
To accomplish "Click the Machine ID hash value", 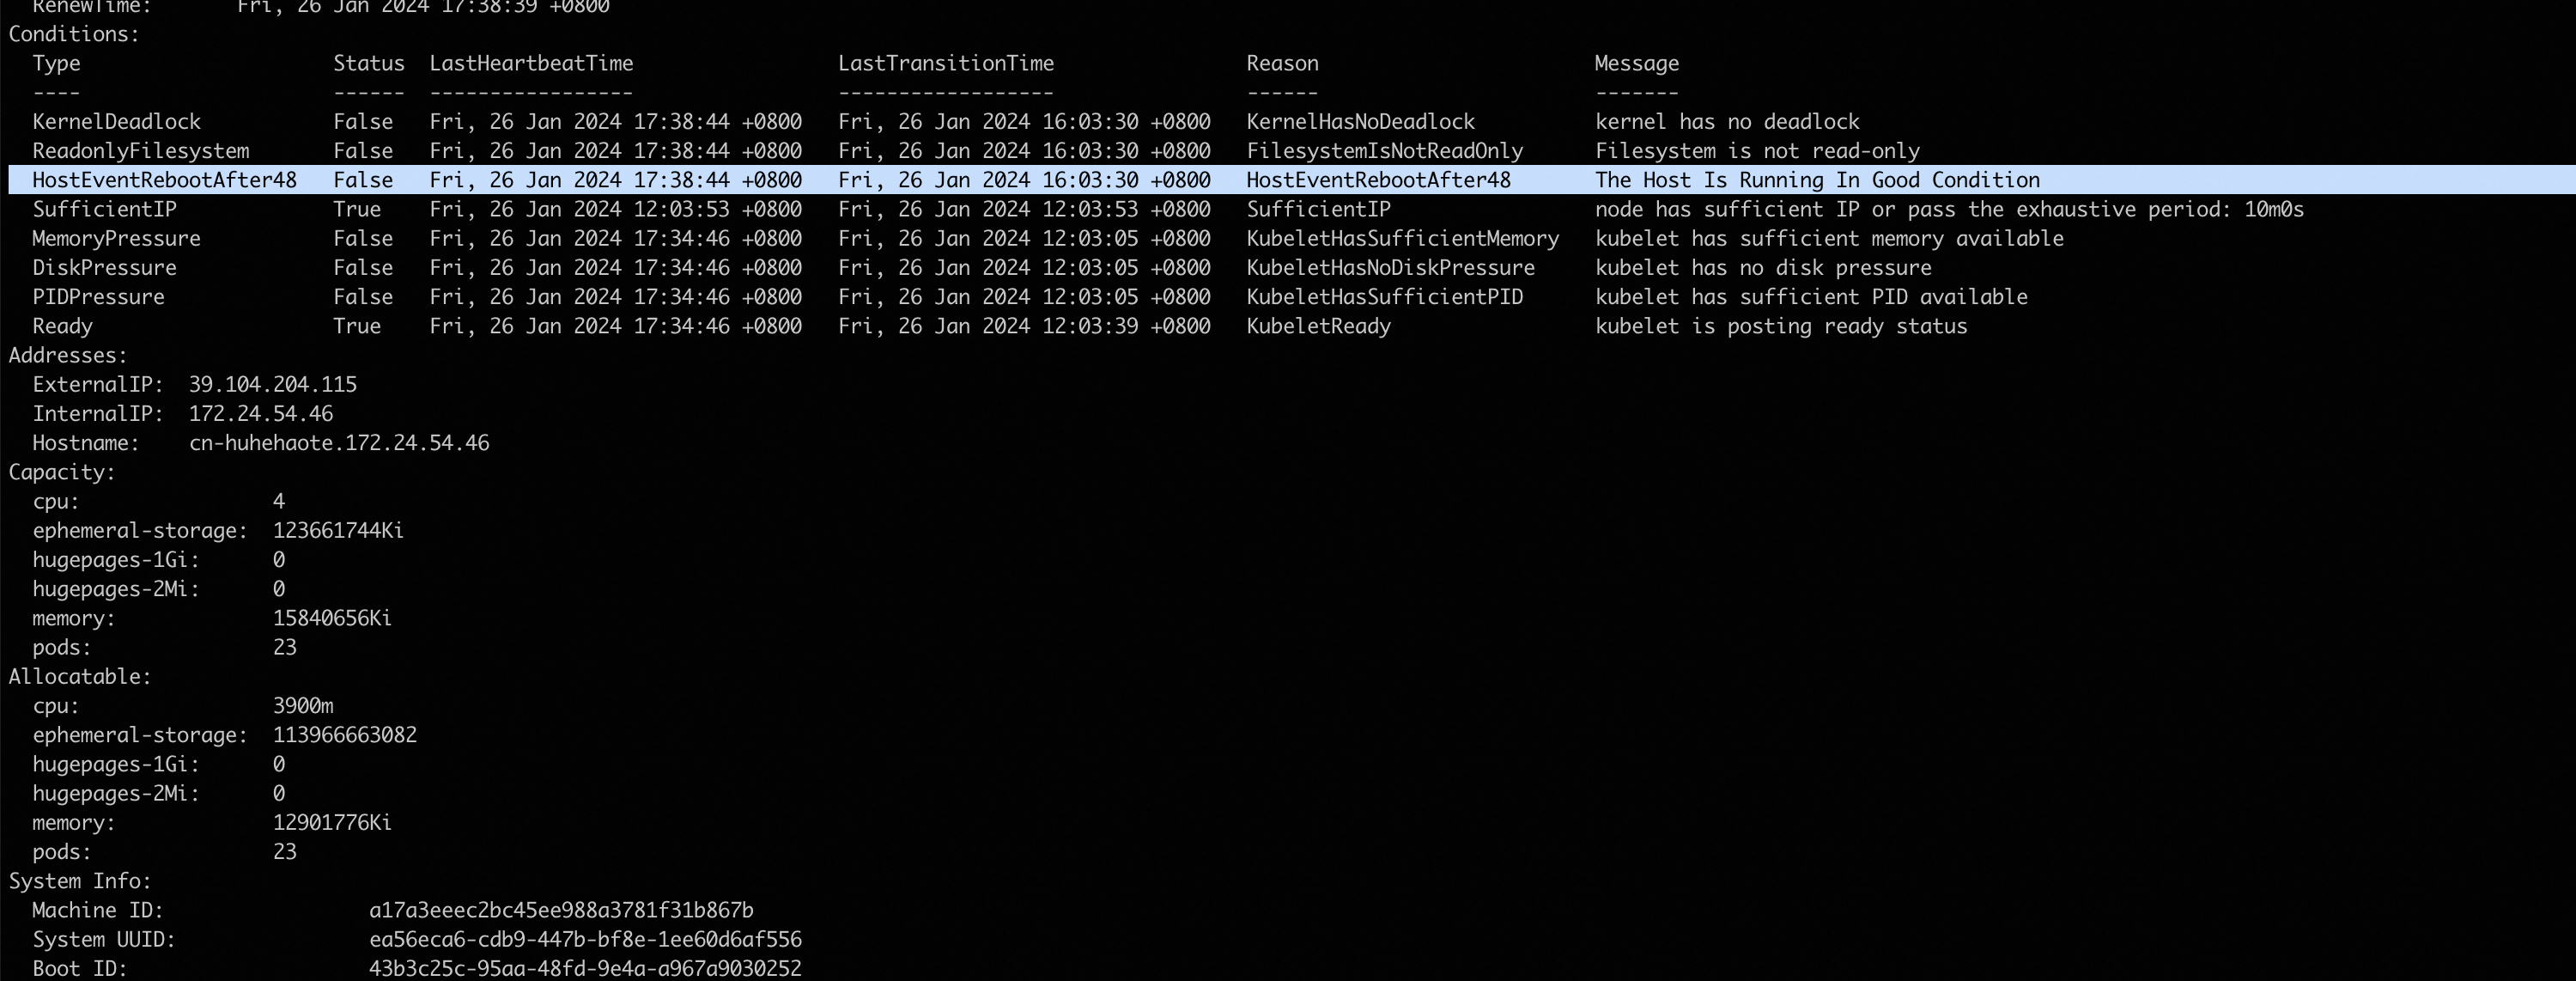I will [x=561, y=910].
